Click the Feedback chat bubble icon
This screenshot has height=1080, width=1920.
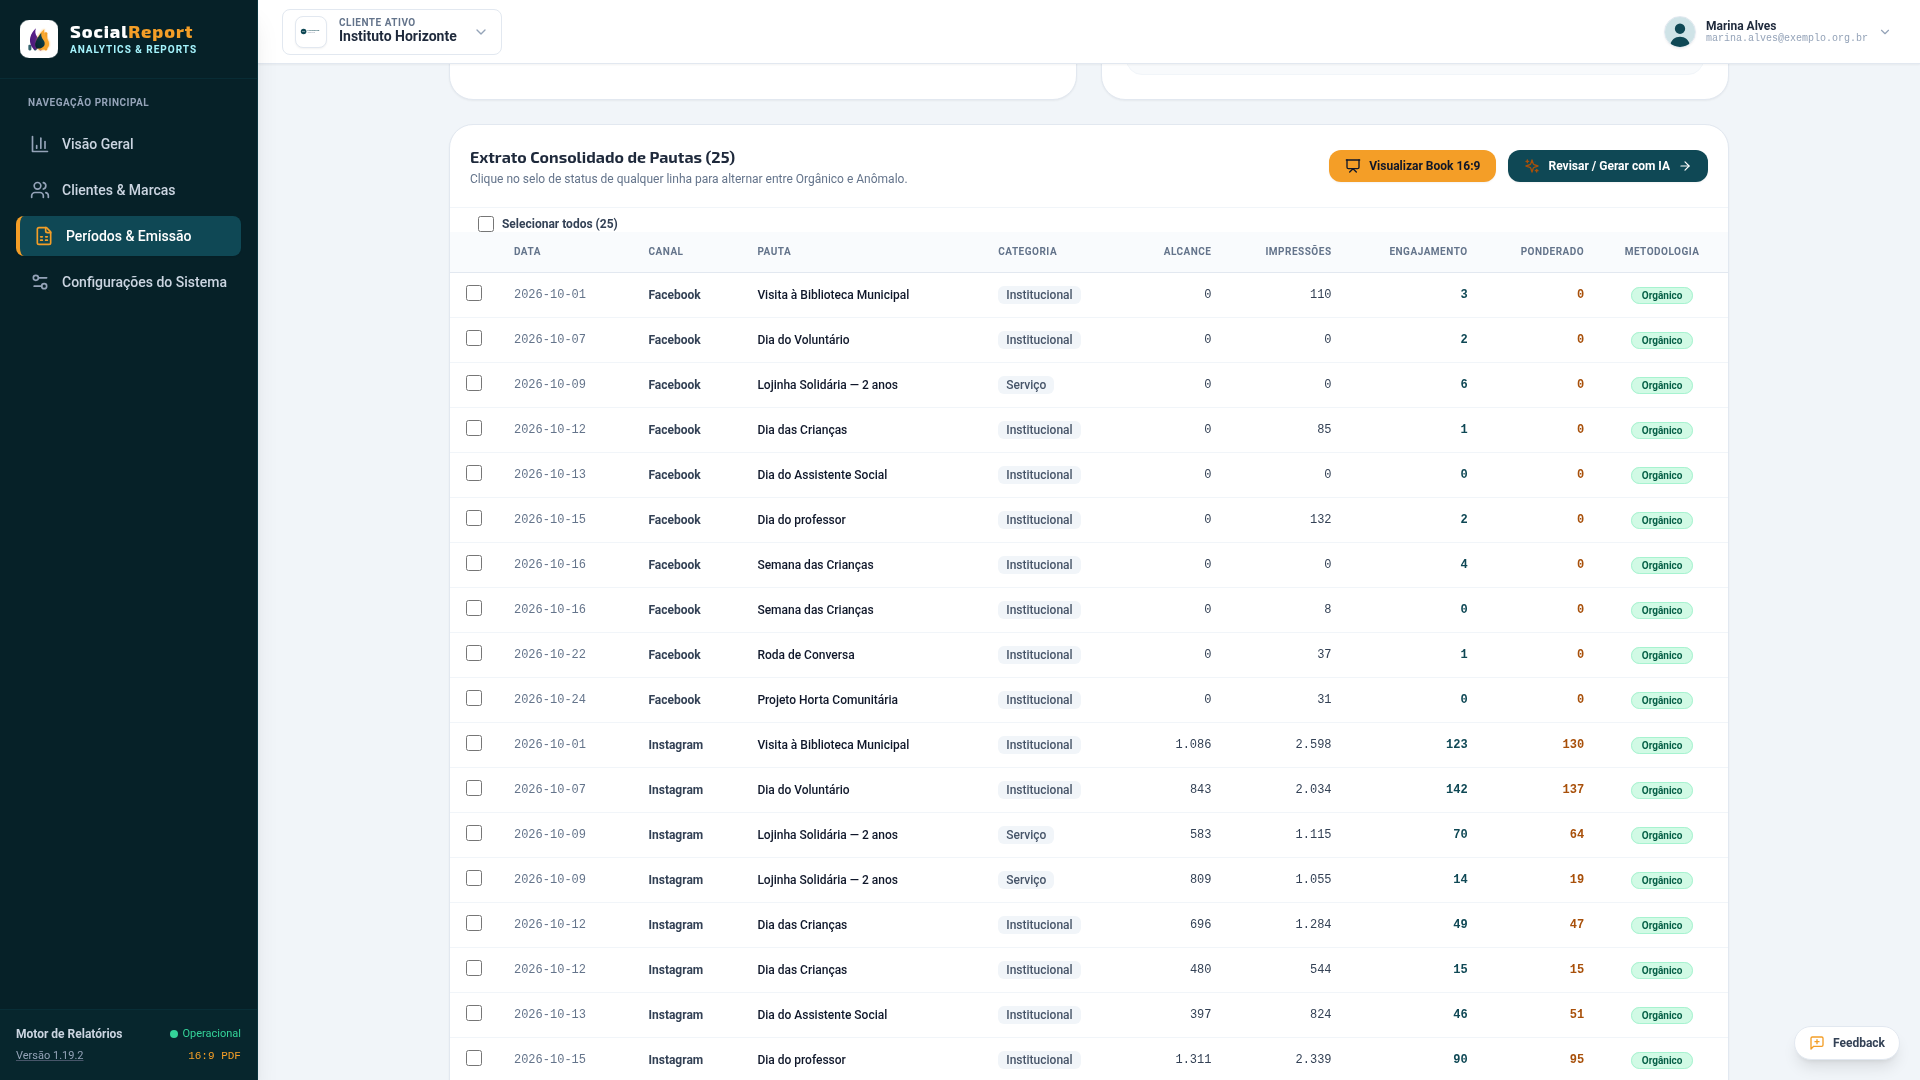[x=1817, y=1043]
